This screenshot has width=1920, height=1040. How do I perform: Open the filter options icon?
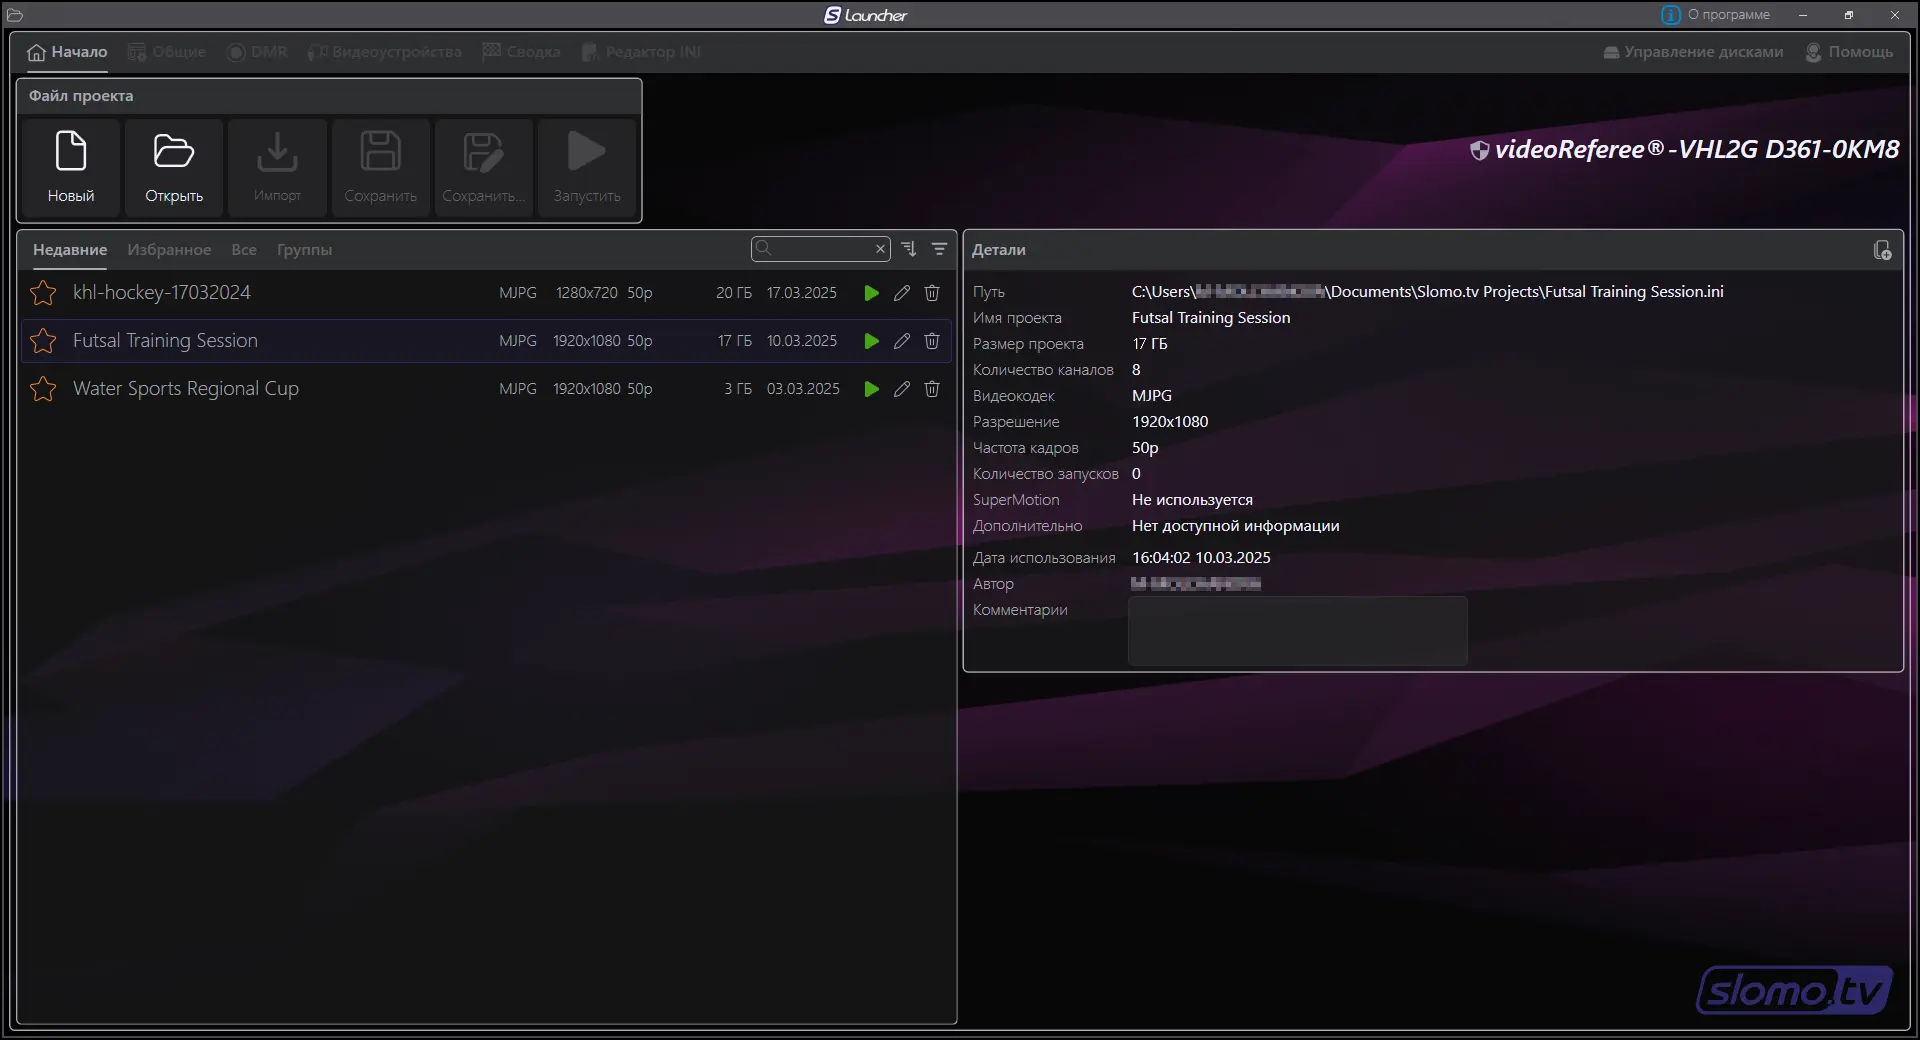click(x=939, y=249)
